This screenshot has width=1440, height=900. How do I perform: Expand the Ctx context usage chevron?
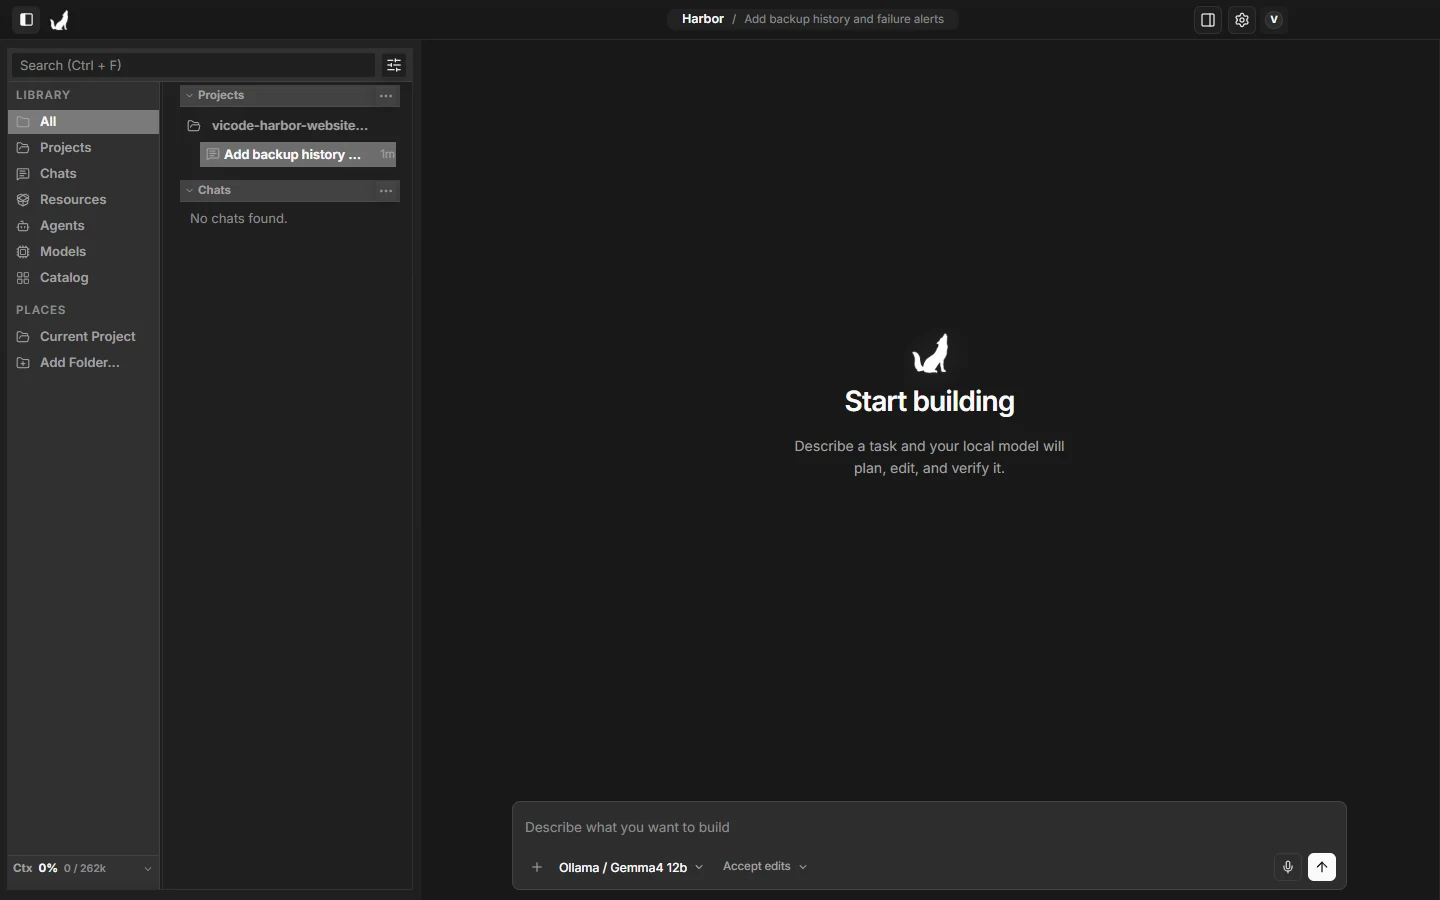click(x=148, y=869)
